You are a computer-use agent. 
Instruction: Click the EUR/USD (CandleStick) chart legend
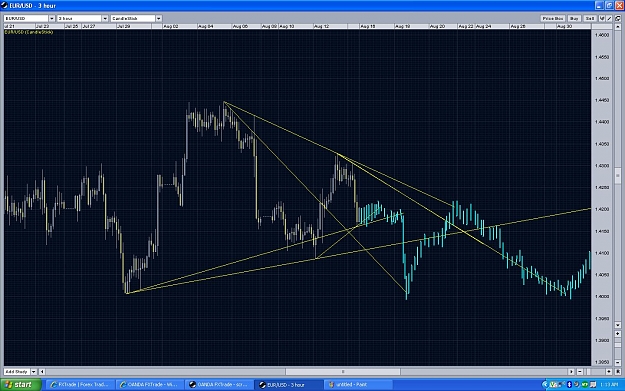tap(29, 32)
